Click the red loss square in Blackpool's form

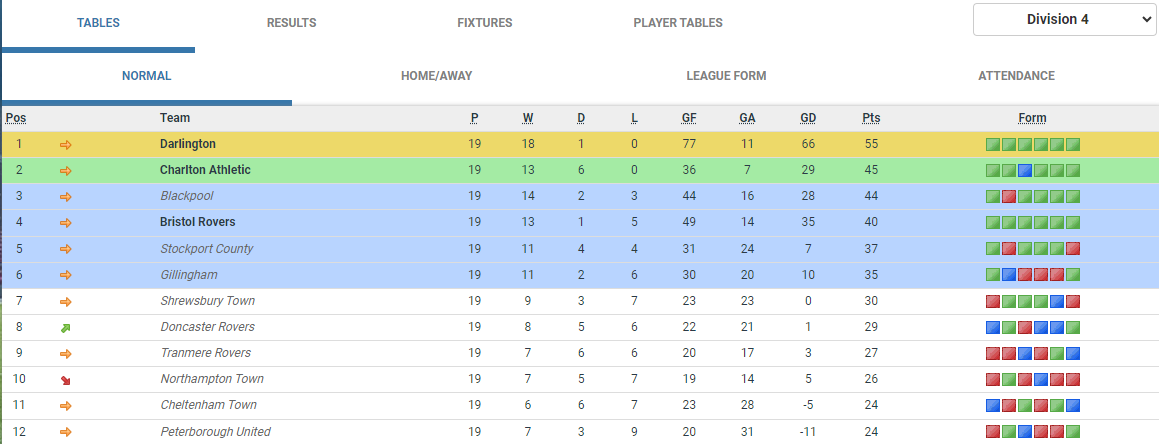coord(1009,197)
